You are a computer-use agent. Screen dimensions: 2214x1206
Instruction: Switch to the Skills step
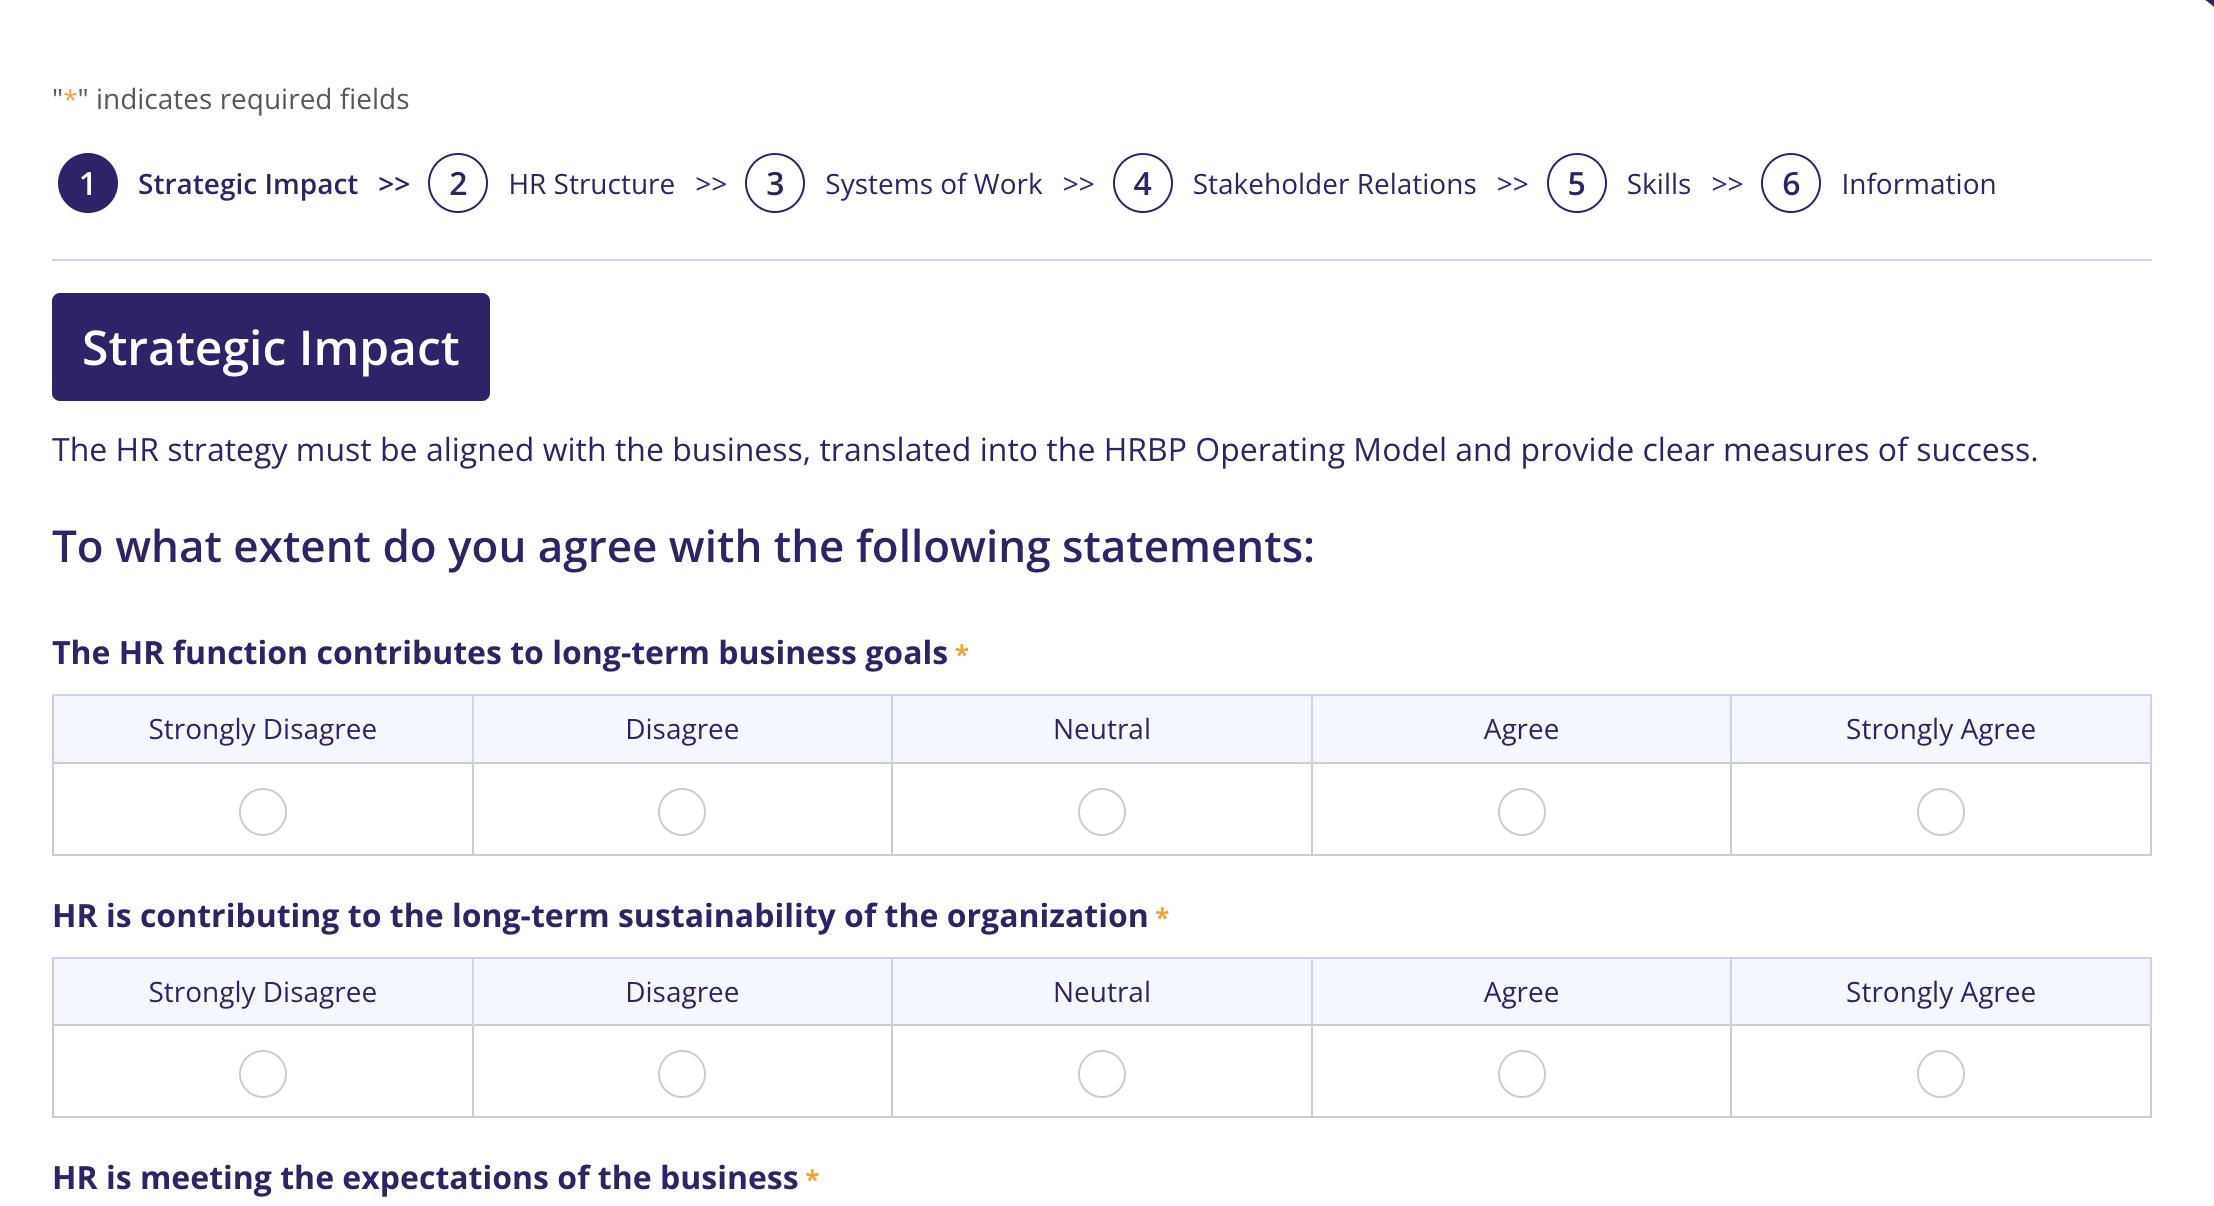(x=1658, y=184)
